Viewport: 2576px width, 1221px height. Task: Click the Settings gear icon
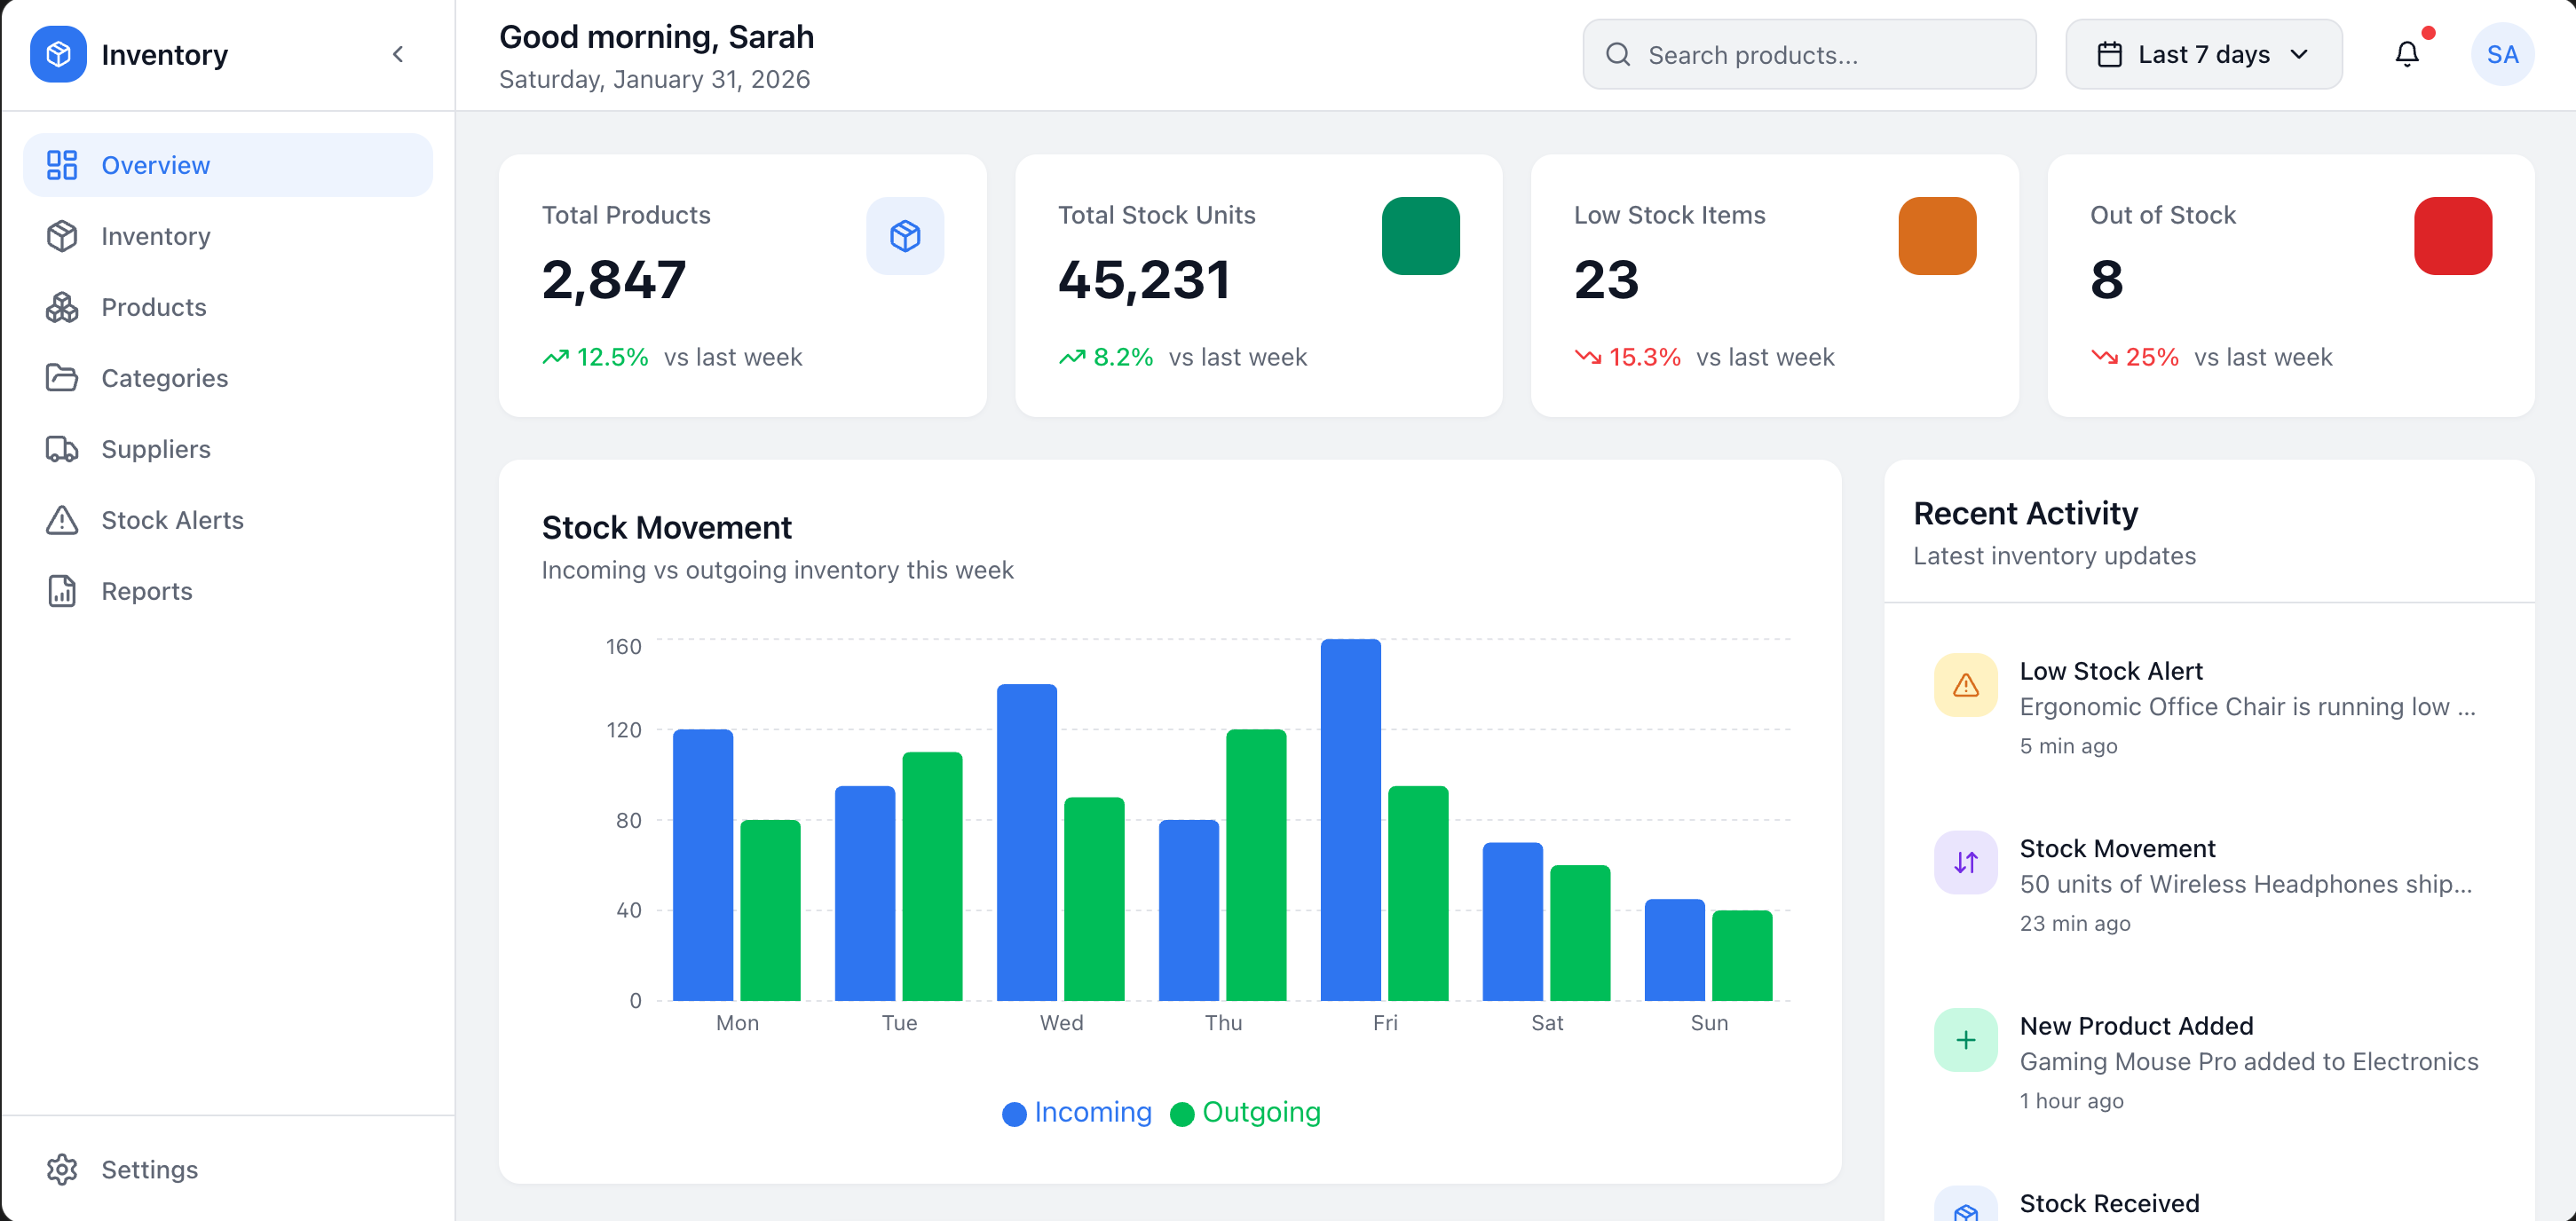point(62,1169)
